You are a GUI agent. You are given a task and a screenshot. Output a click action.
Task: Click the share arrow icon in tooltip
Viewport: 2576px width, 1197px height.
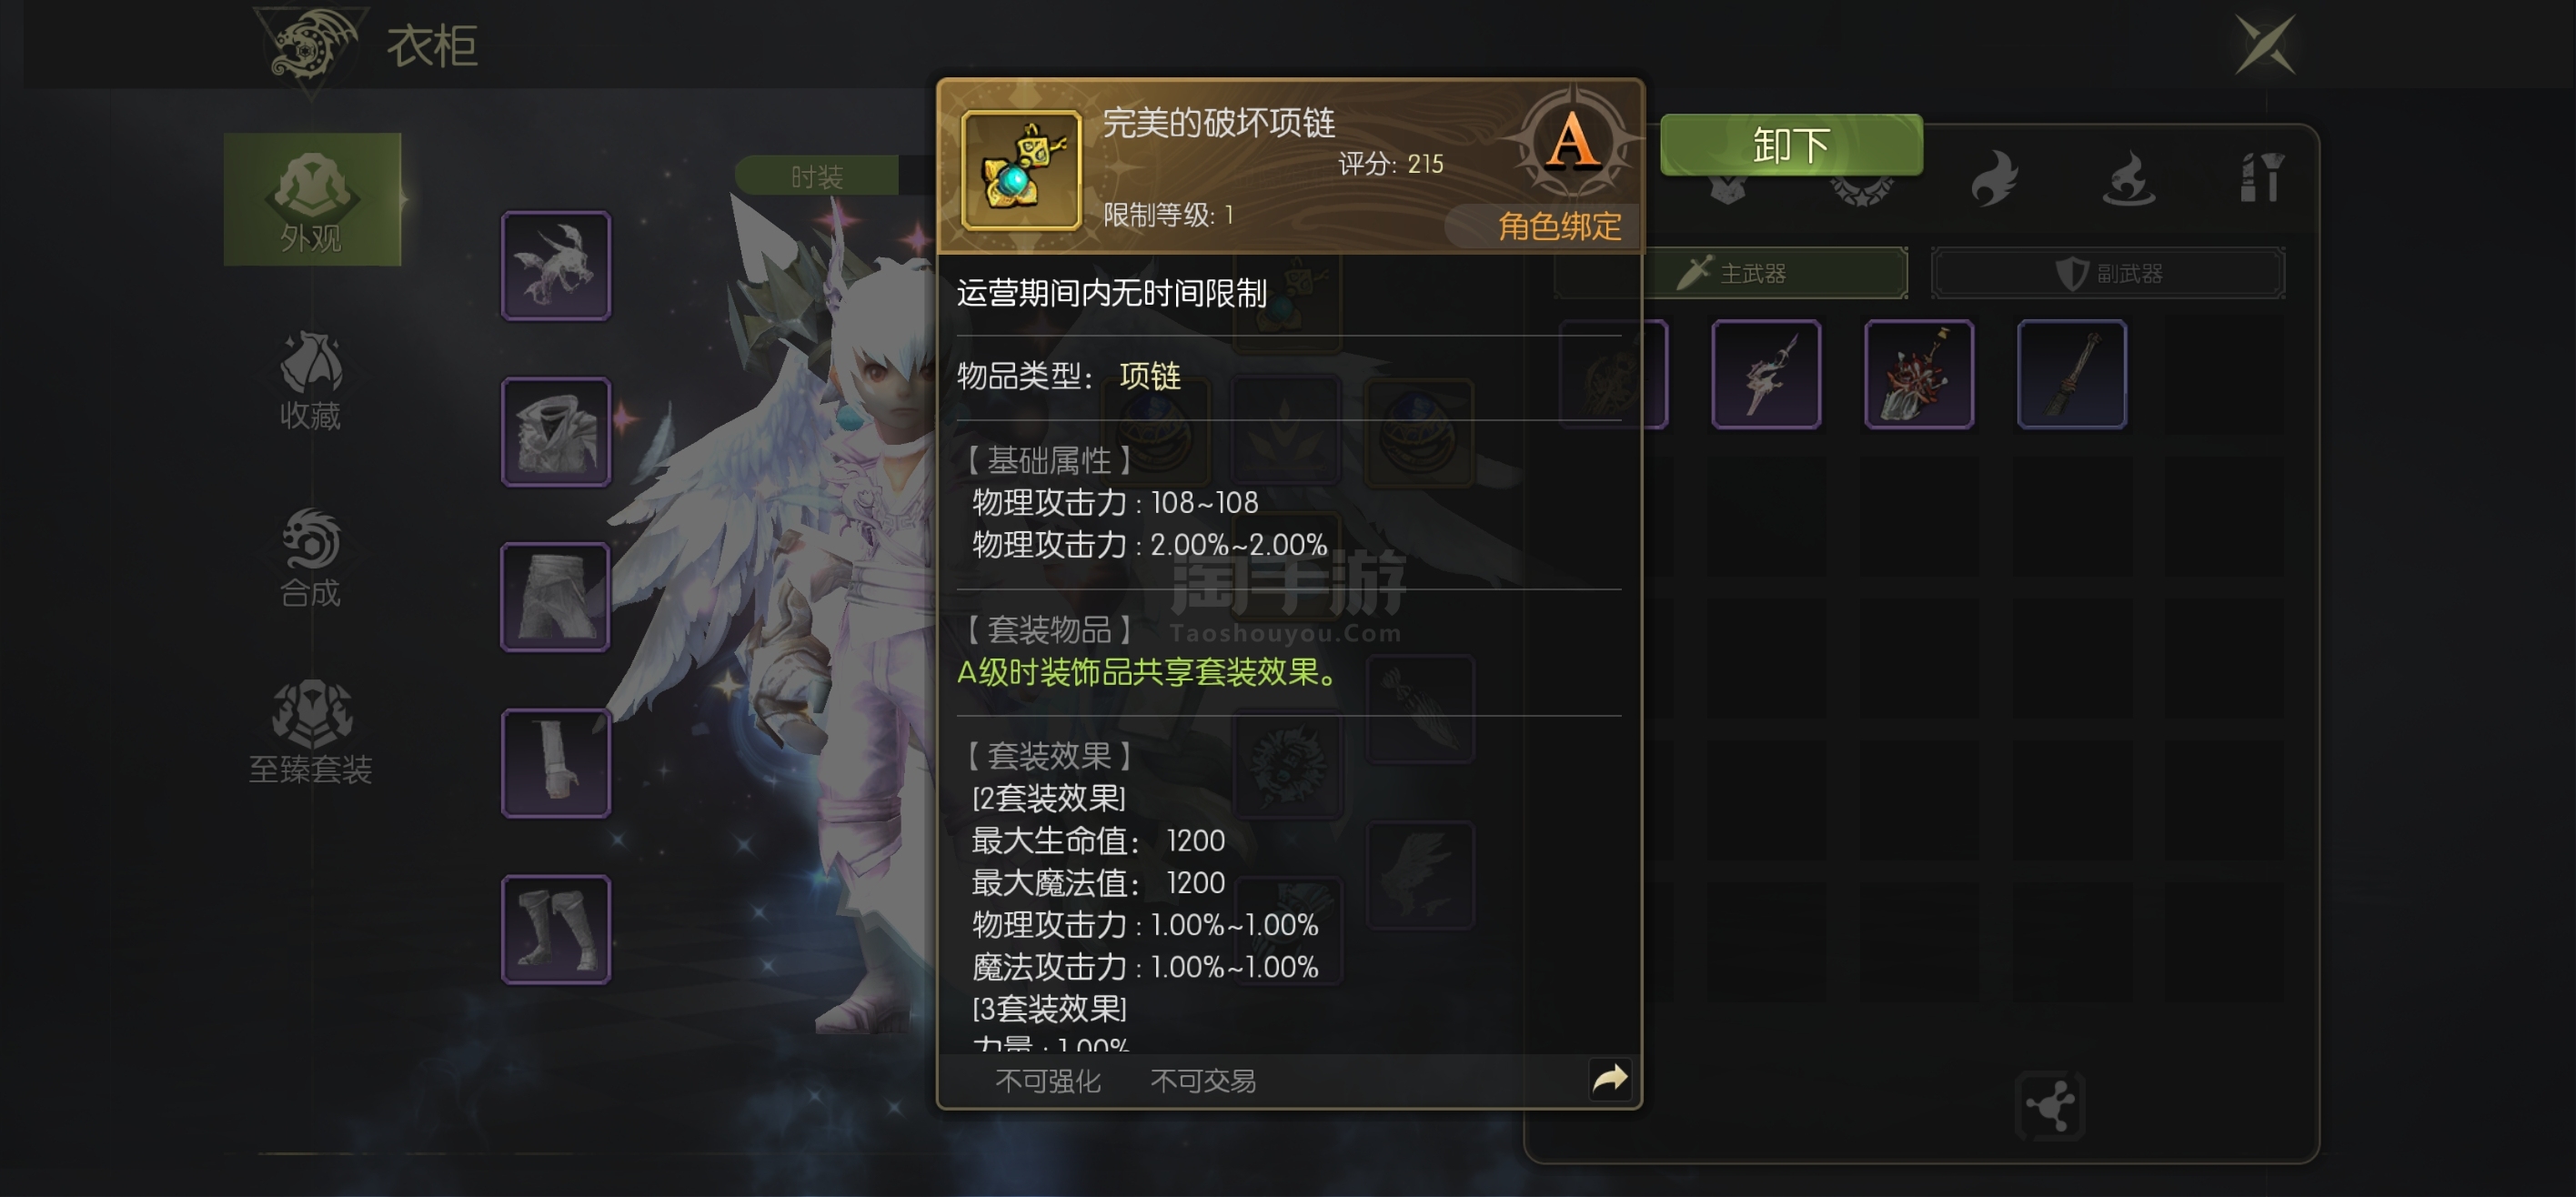click(1609, 1078)
